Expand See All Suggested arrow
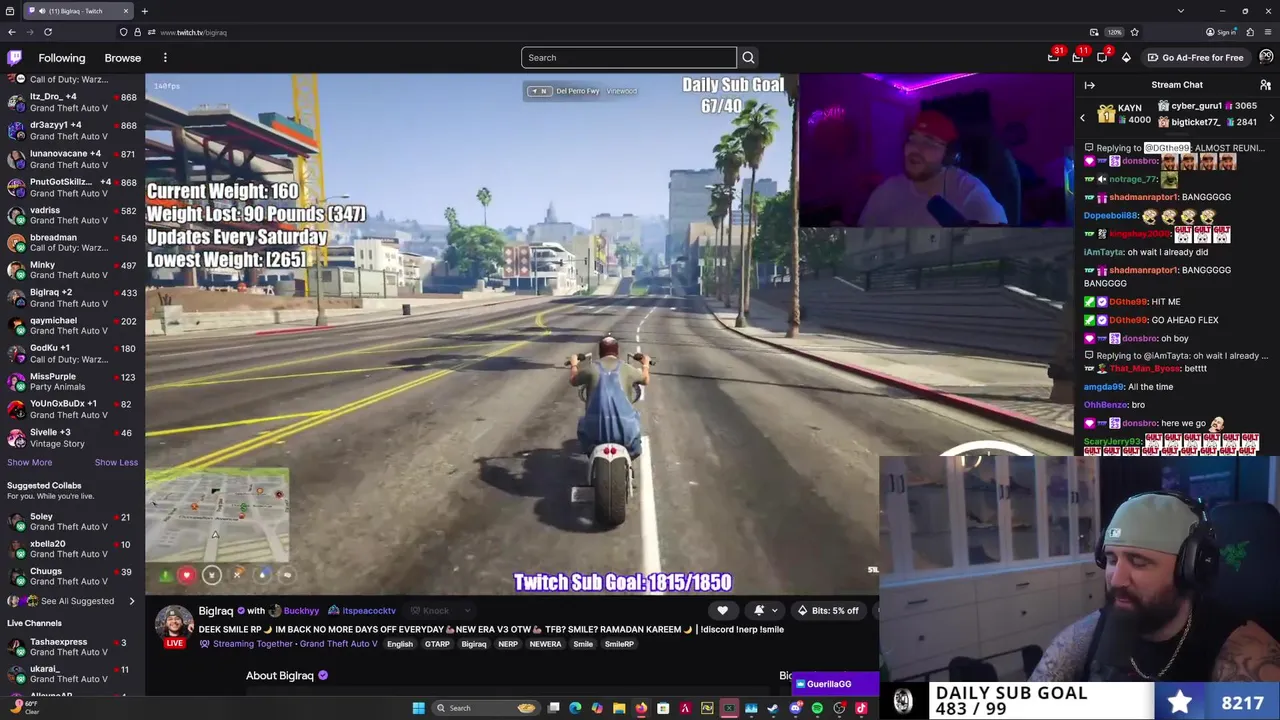The width and height of the screenshot is (1280, 720). click(131, 601)
